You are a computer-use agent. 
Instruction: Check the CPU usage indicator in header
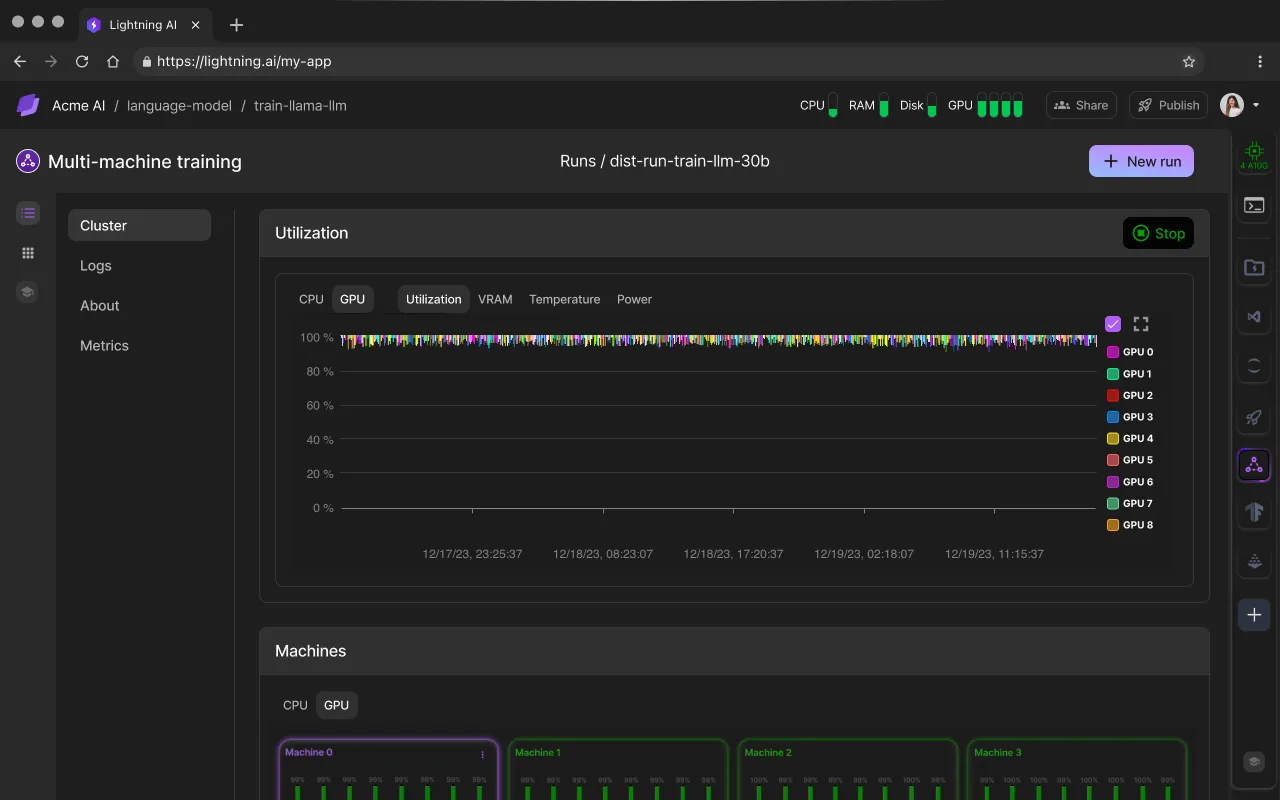[819, 105]
